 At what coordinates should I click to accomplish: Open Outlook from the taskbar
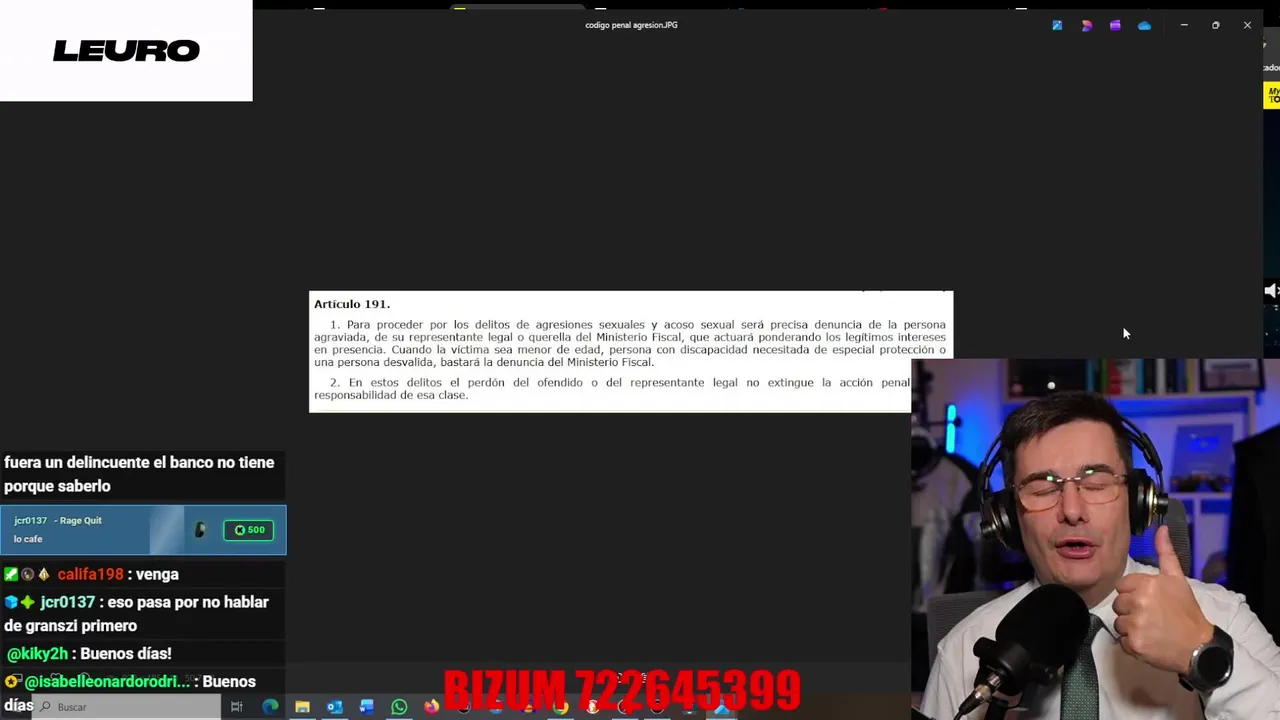coord(334,707)
